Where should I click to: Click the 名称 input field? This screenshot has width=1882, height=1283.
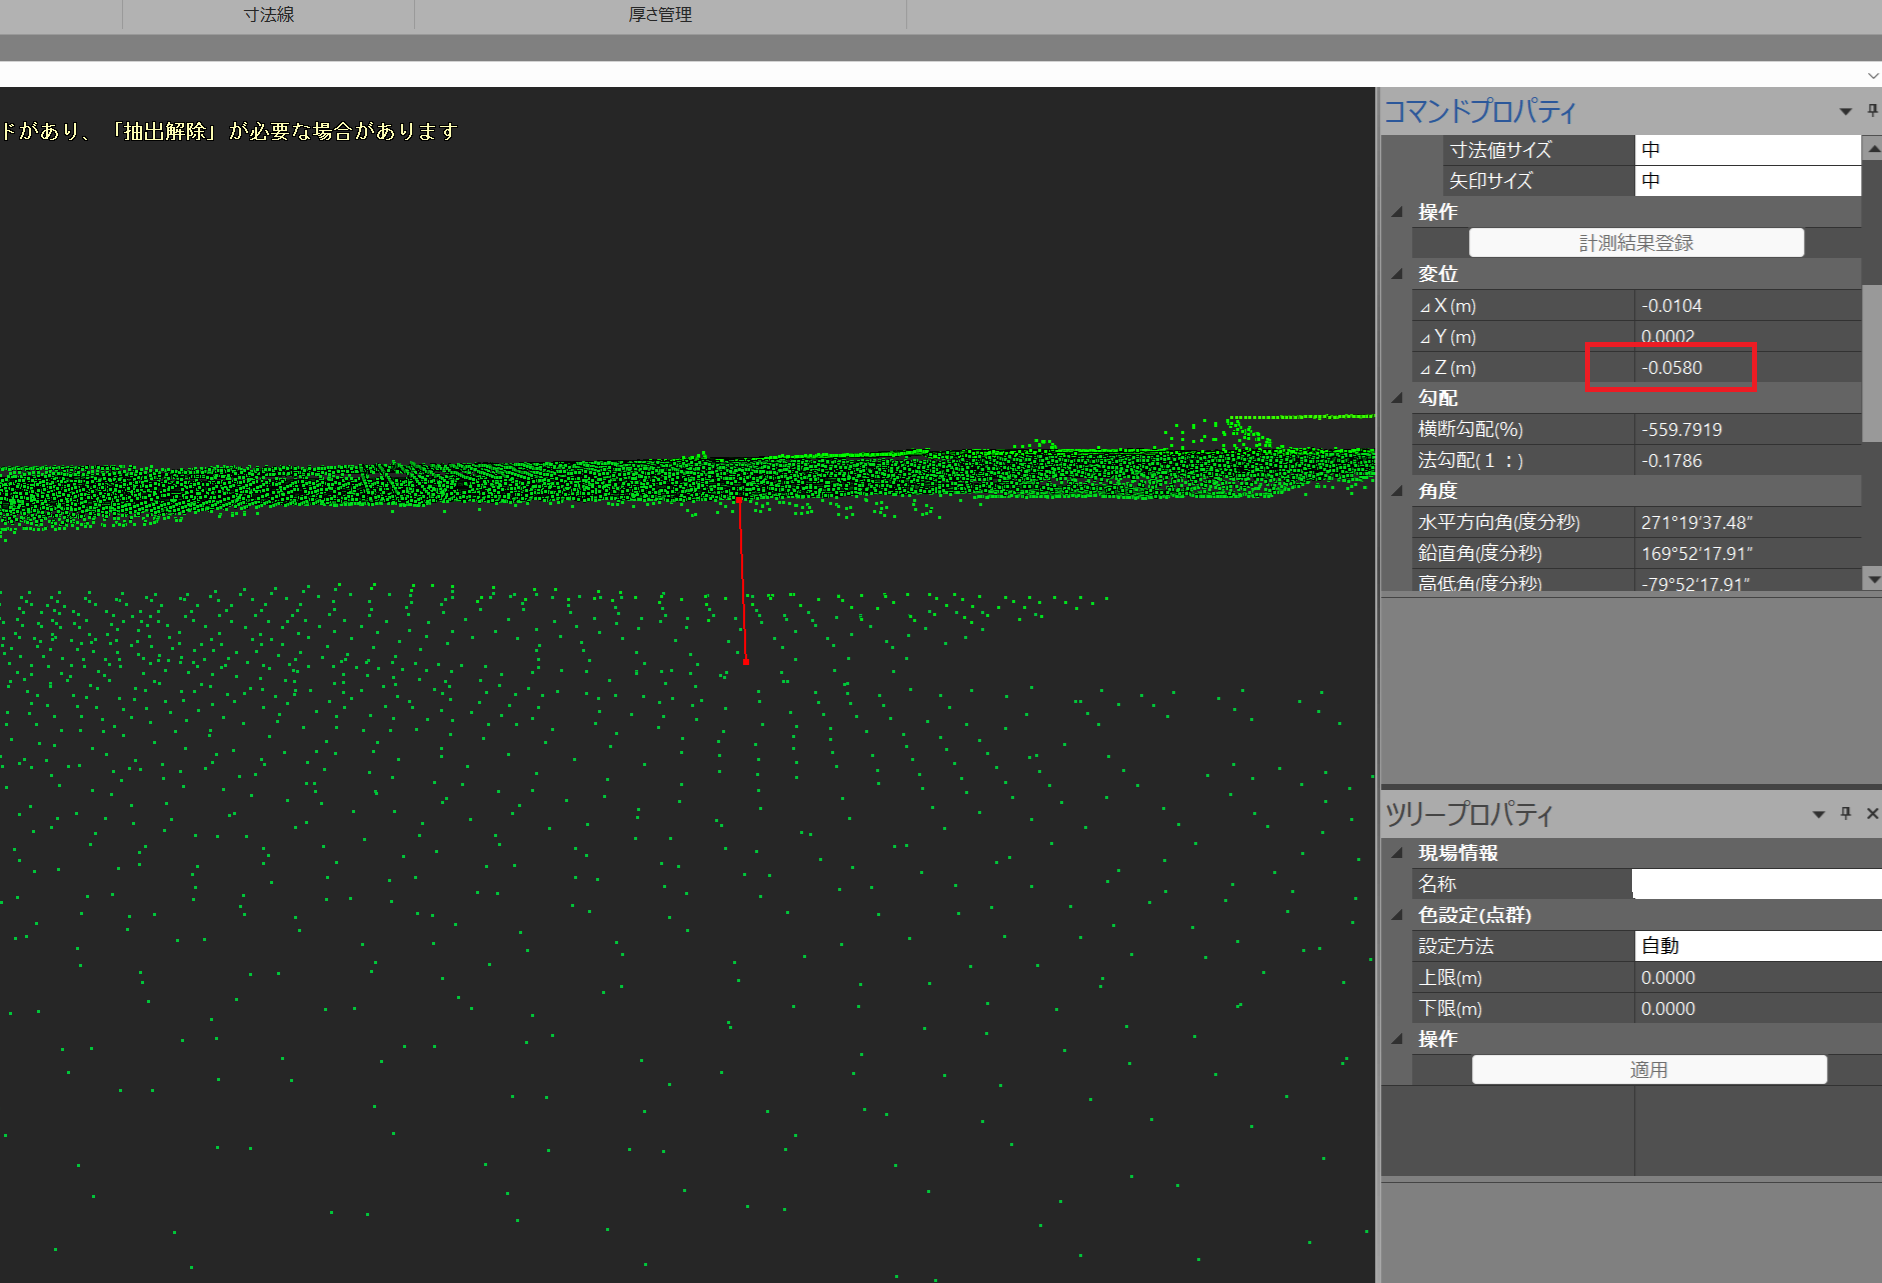pyautogui.click(x=1757, y=884)
